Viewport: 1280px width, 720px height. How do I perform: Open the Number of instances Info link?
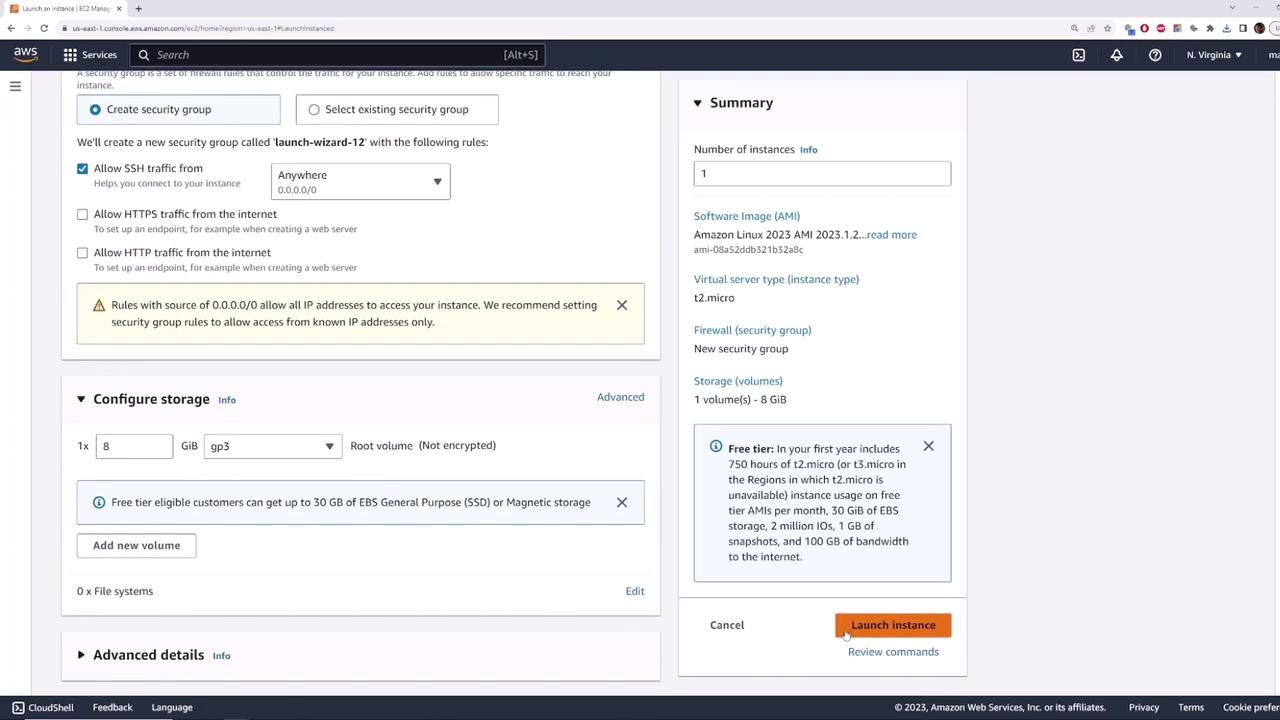point(808,150)
